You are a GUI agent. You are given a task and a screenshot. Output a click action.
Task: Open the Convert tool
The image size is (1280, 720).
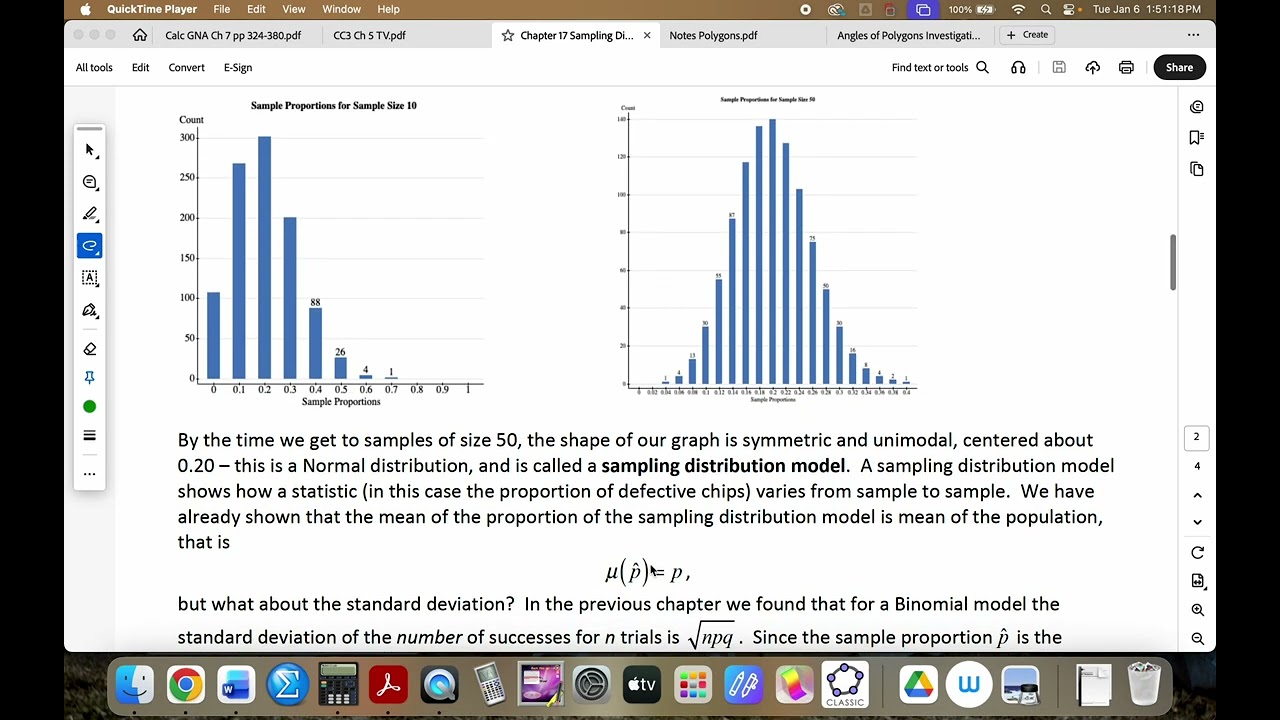pos(186,67)
